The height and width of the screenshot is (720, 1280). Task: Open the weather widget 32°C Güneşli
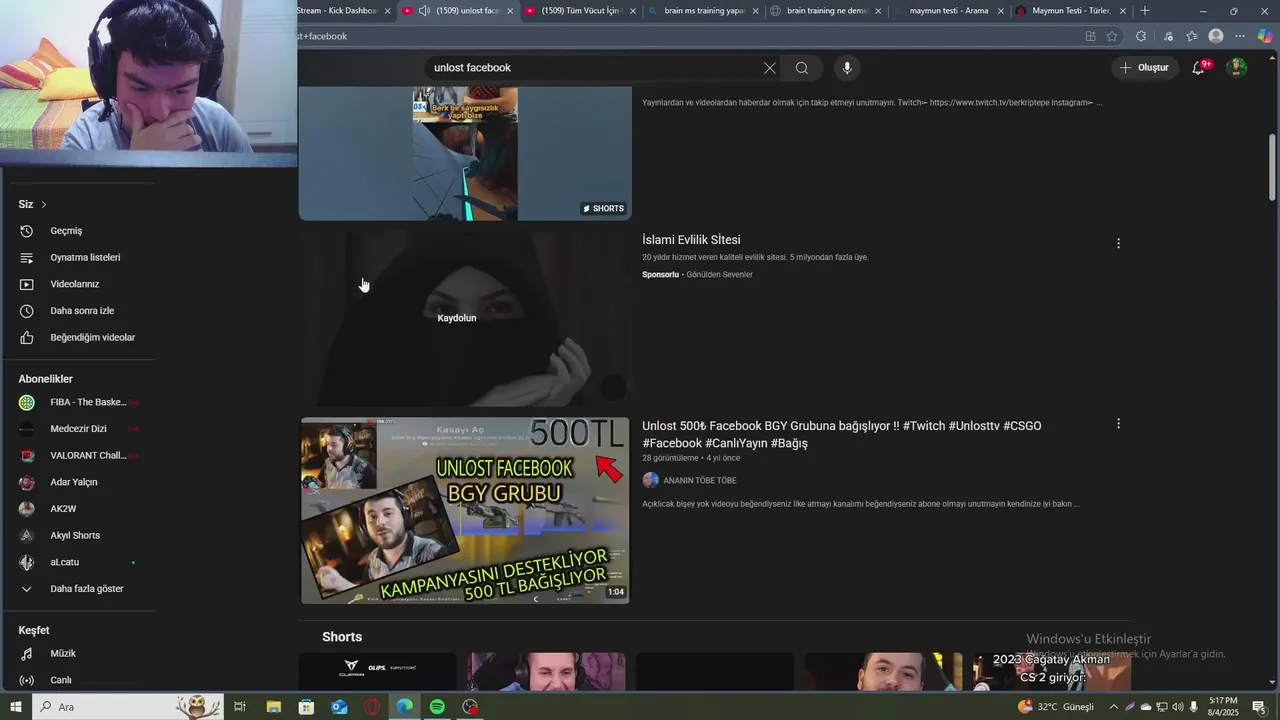(x=1056, y=707)
